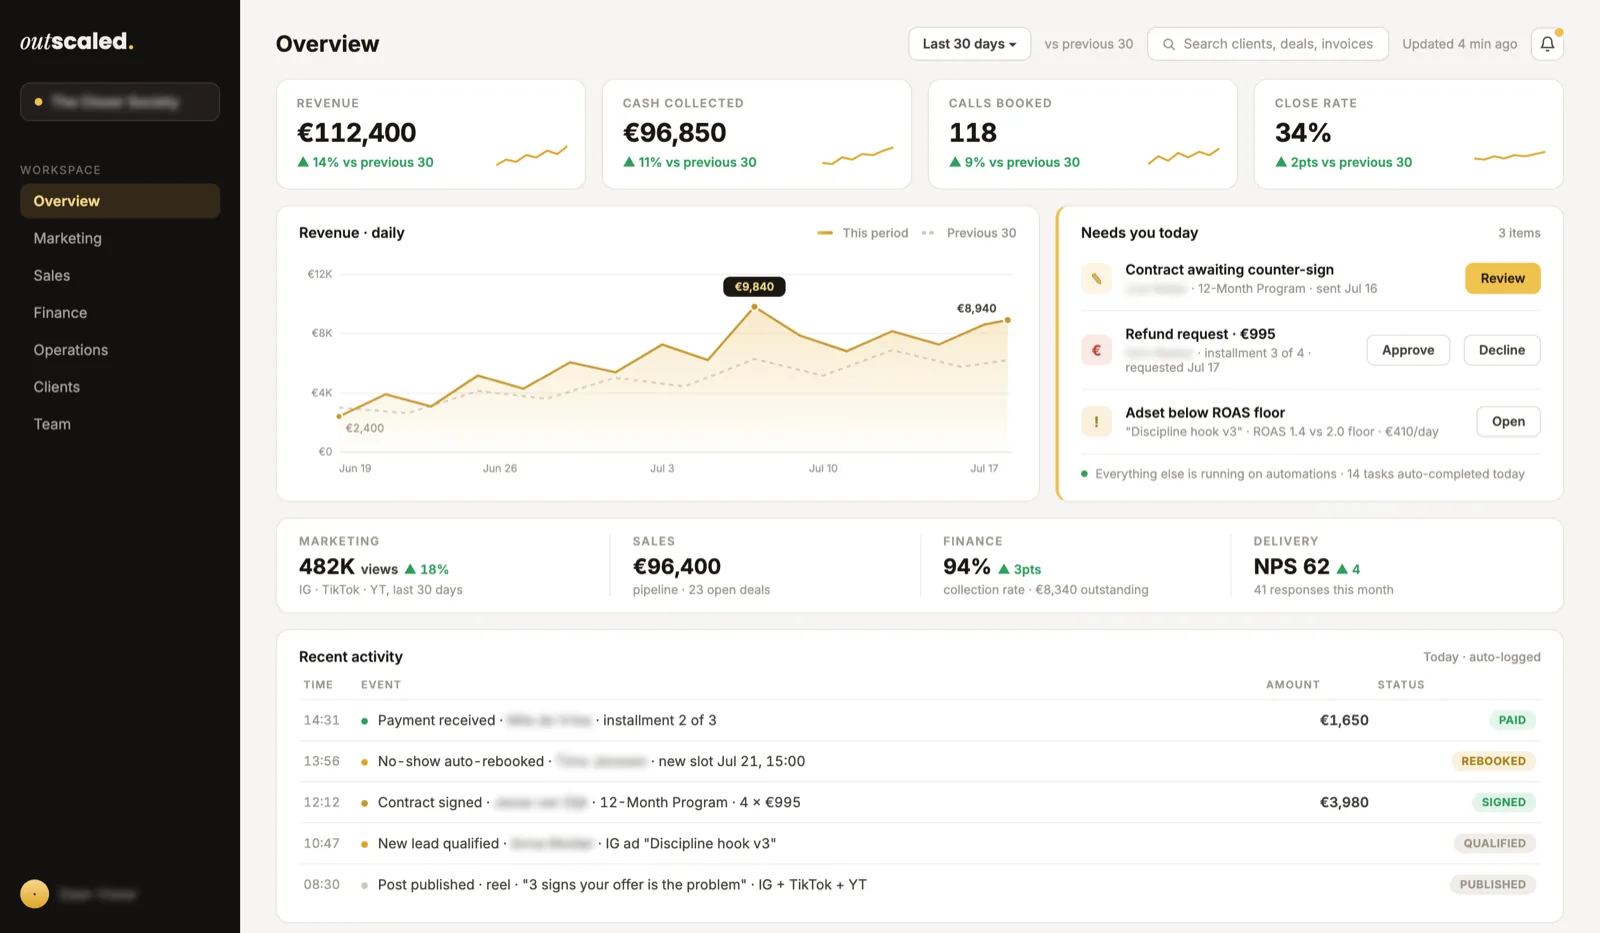
Task: Open the Team page
Action: point(120,424)
